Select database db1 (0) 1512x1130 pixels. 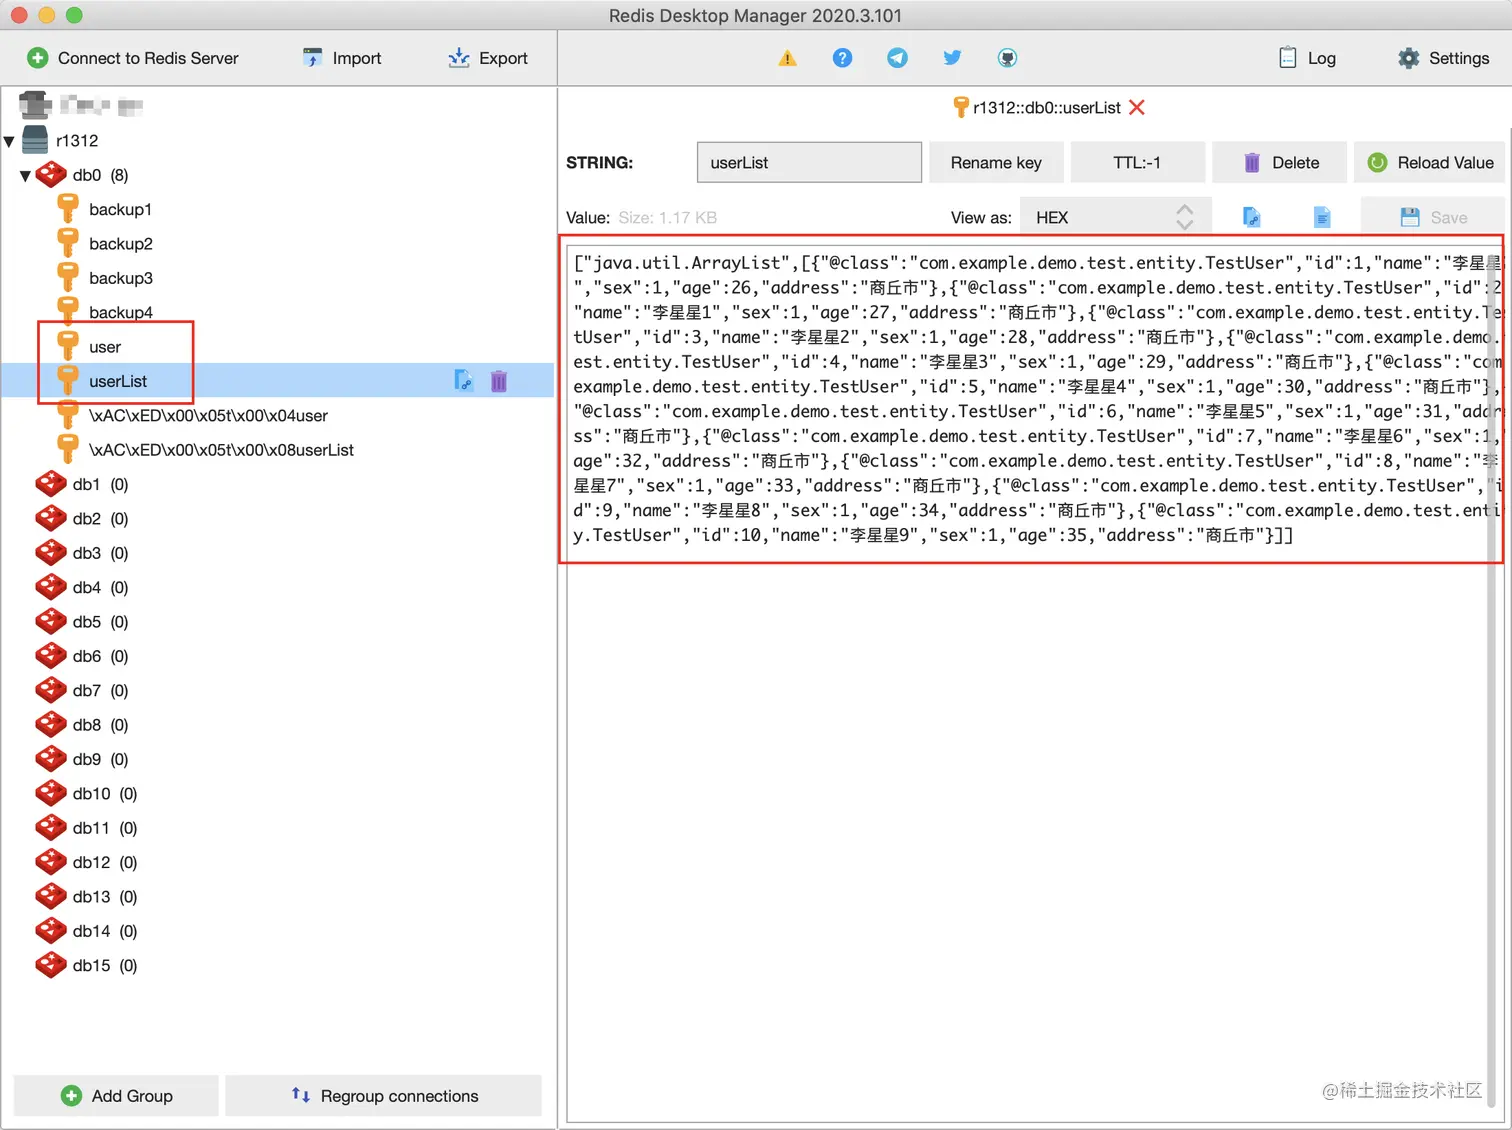(82, 484)
